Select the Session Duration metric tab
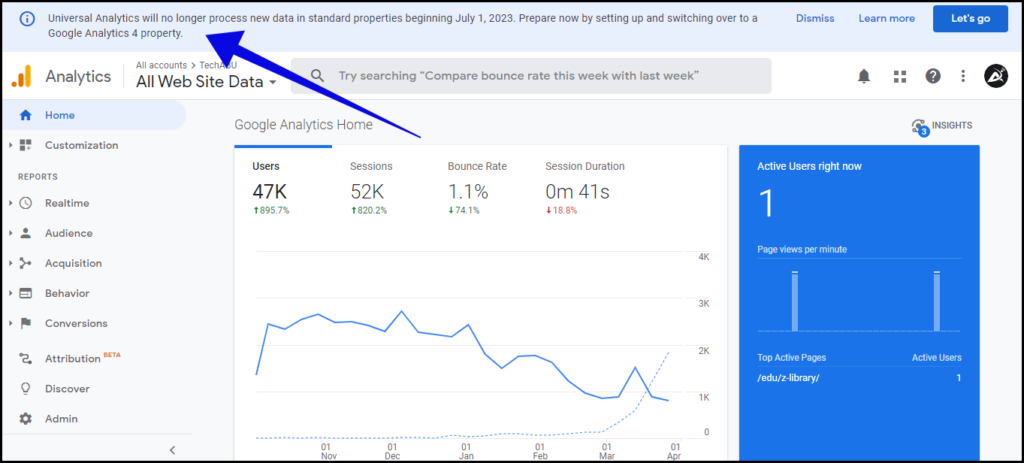The height and width of the screenshot is (463, 1024). tap(585, 189)
